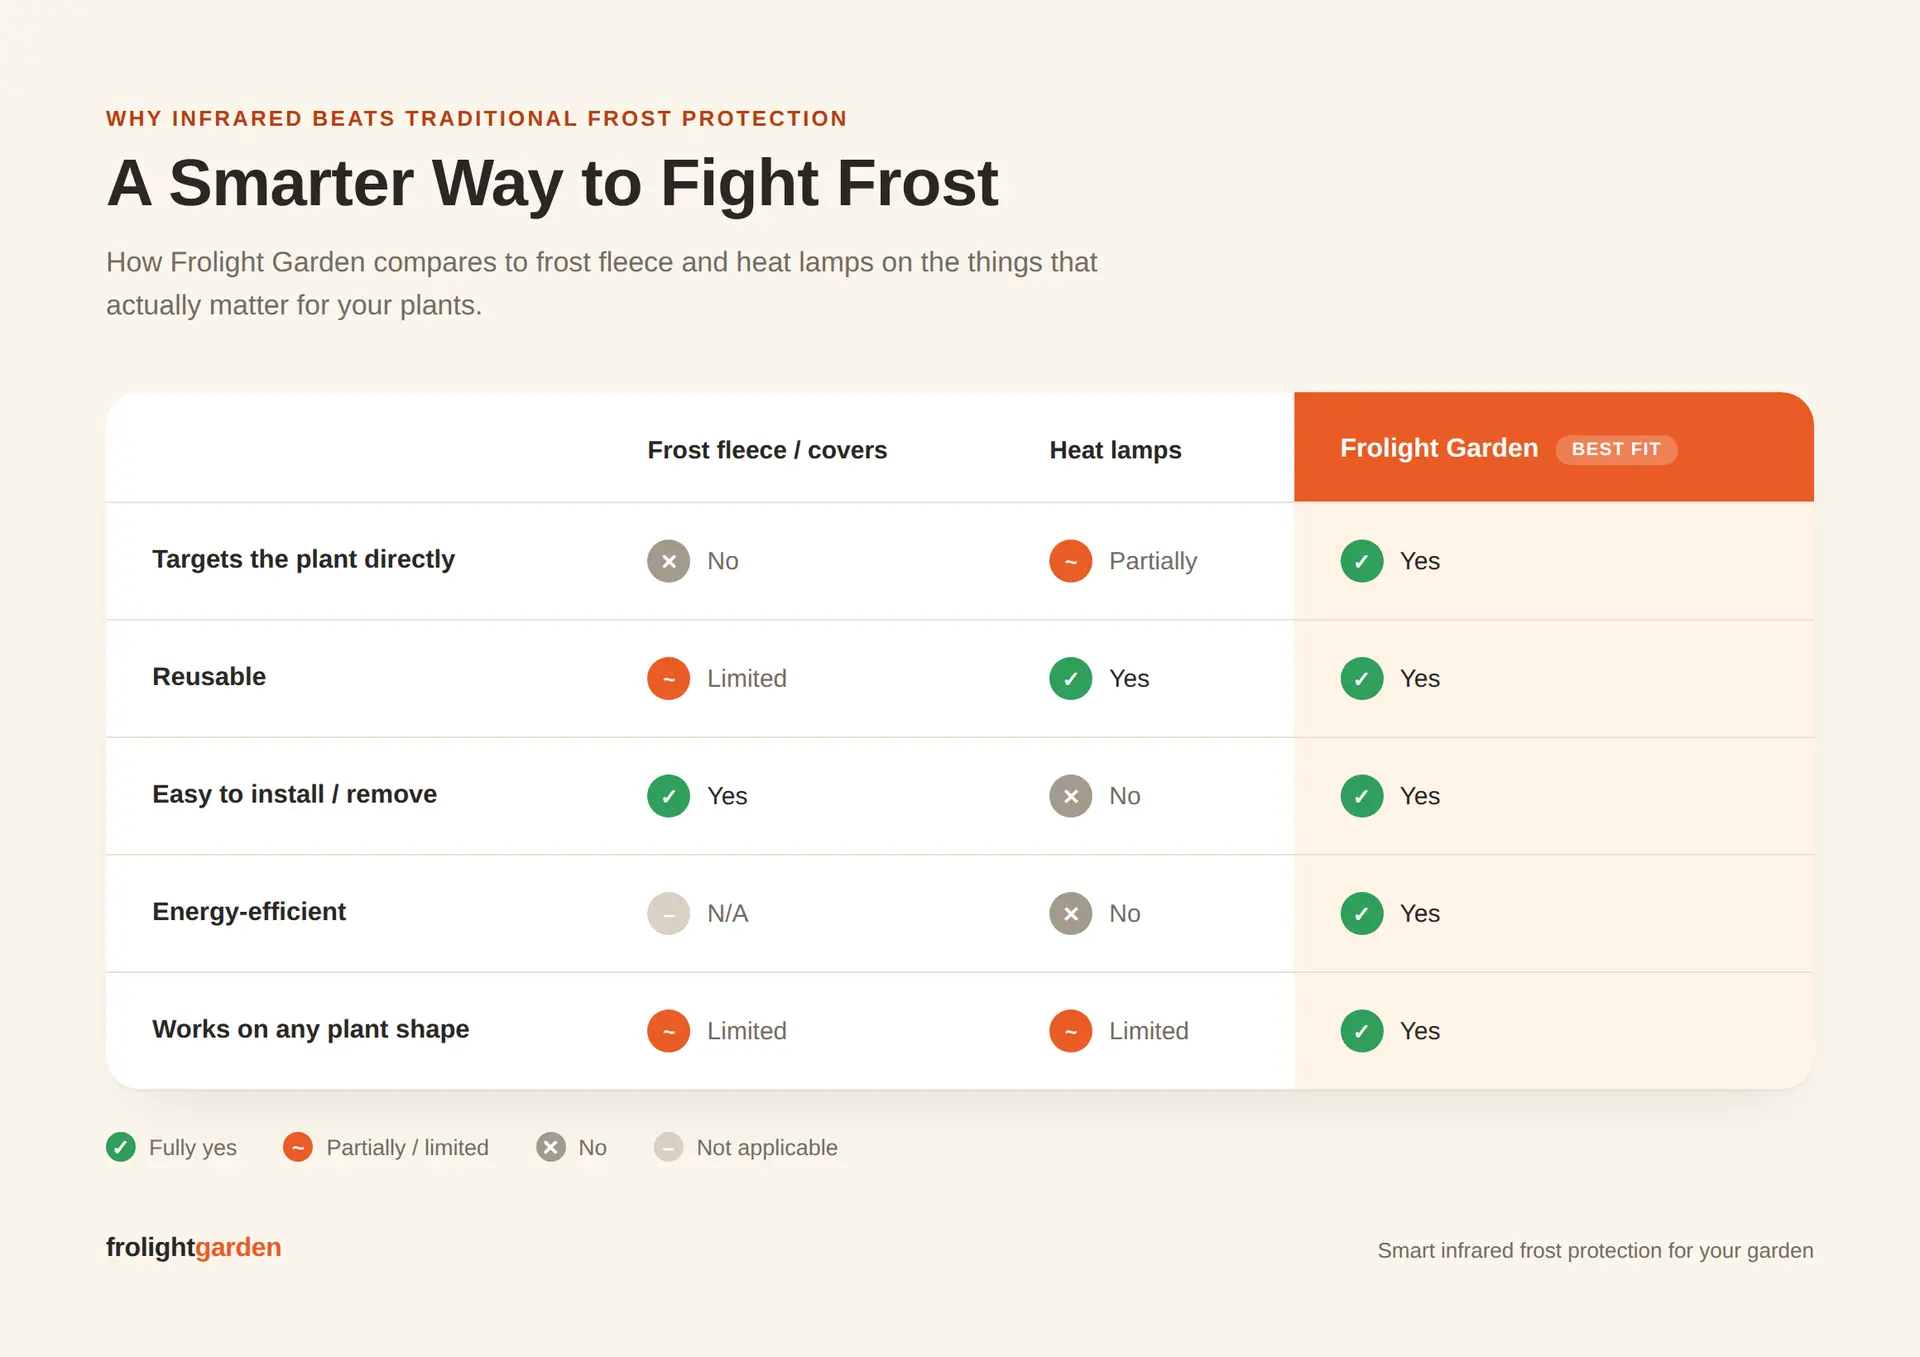Select the Frost fleece / covers column header

pyautogui.click(x=767, y=450)
